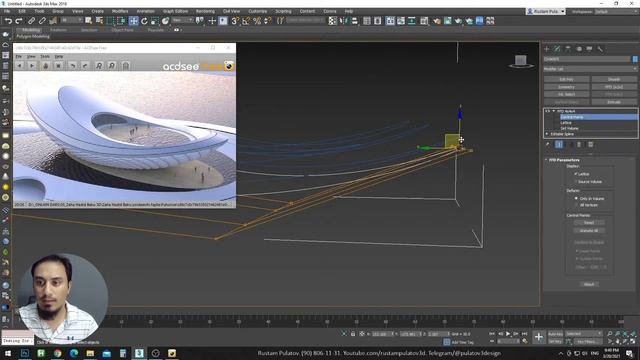Activate the Unlink Selection tool
640x360 pixels.
click(42, 20)
